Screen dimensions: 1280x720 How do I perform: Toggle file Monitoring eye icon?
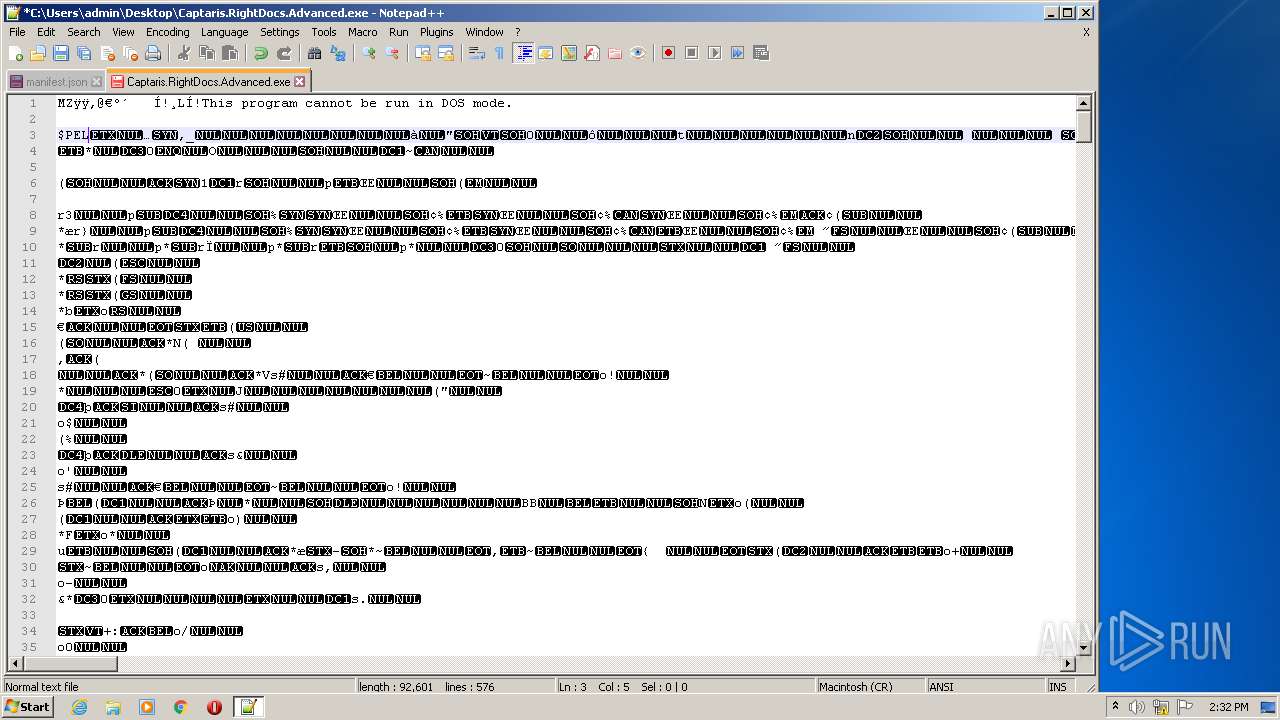click(x=637, y=53)
